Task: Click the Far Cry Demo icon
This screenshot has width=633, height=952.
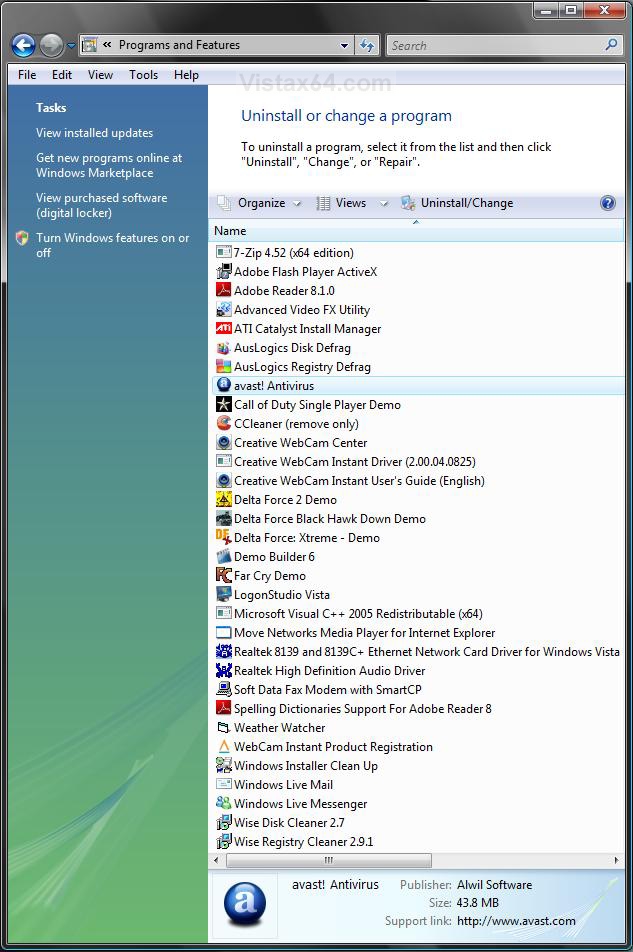Action: 223,575
